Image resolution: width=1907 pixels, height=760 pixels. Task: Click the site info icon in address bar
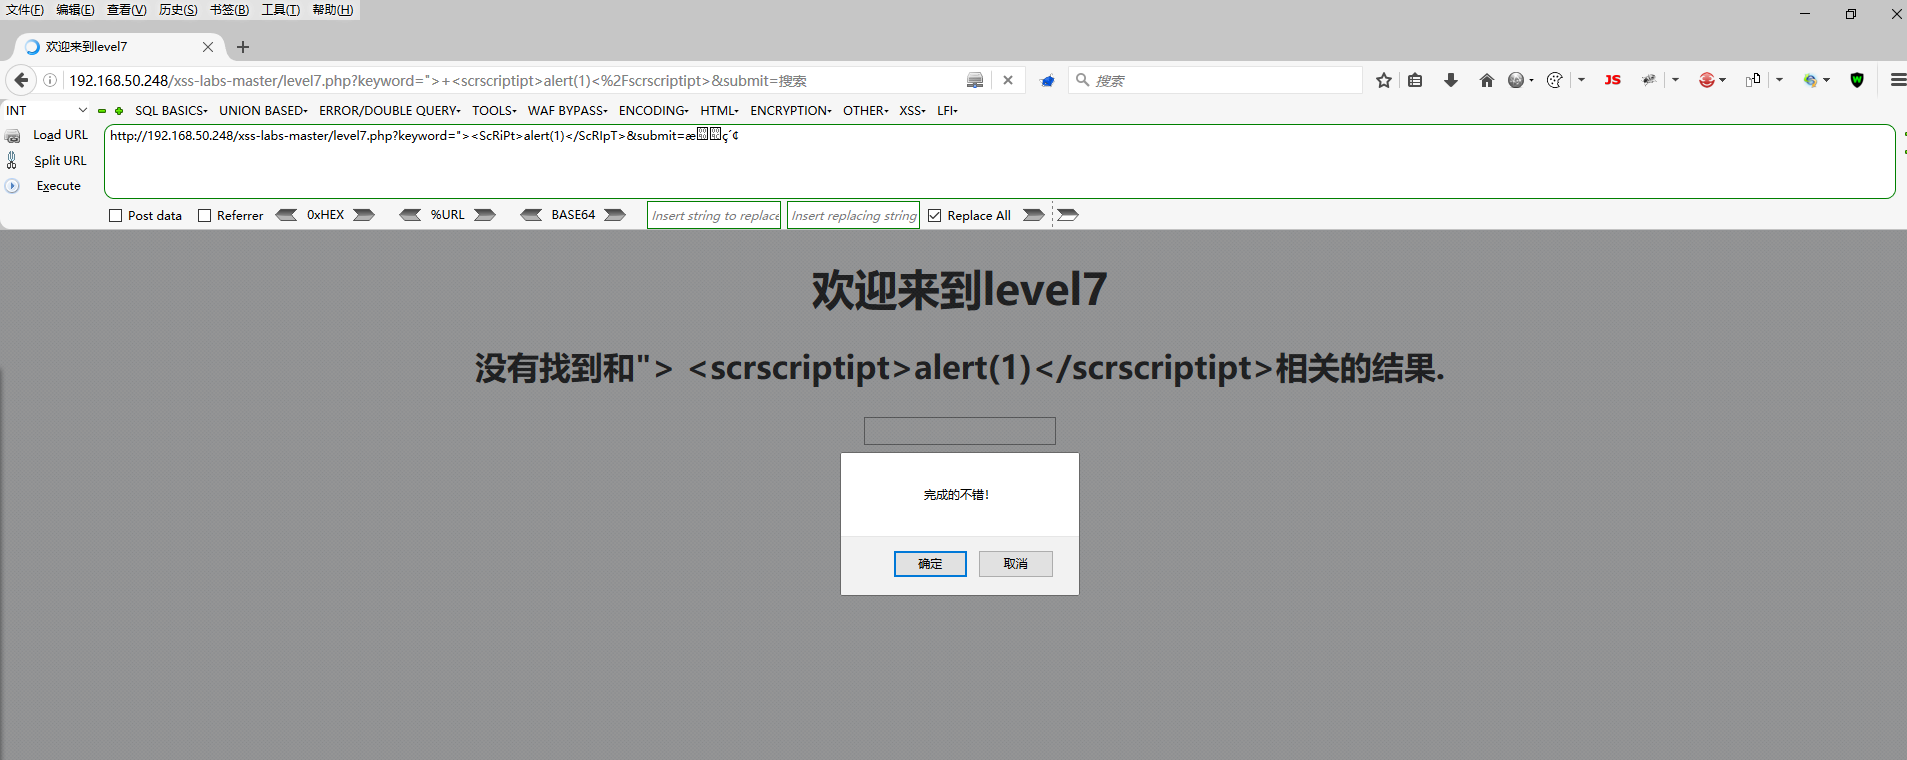50,80
